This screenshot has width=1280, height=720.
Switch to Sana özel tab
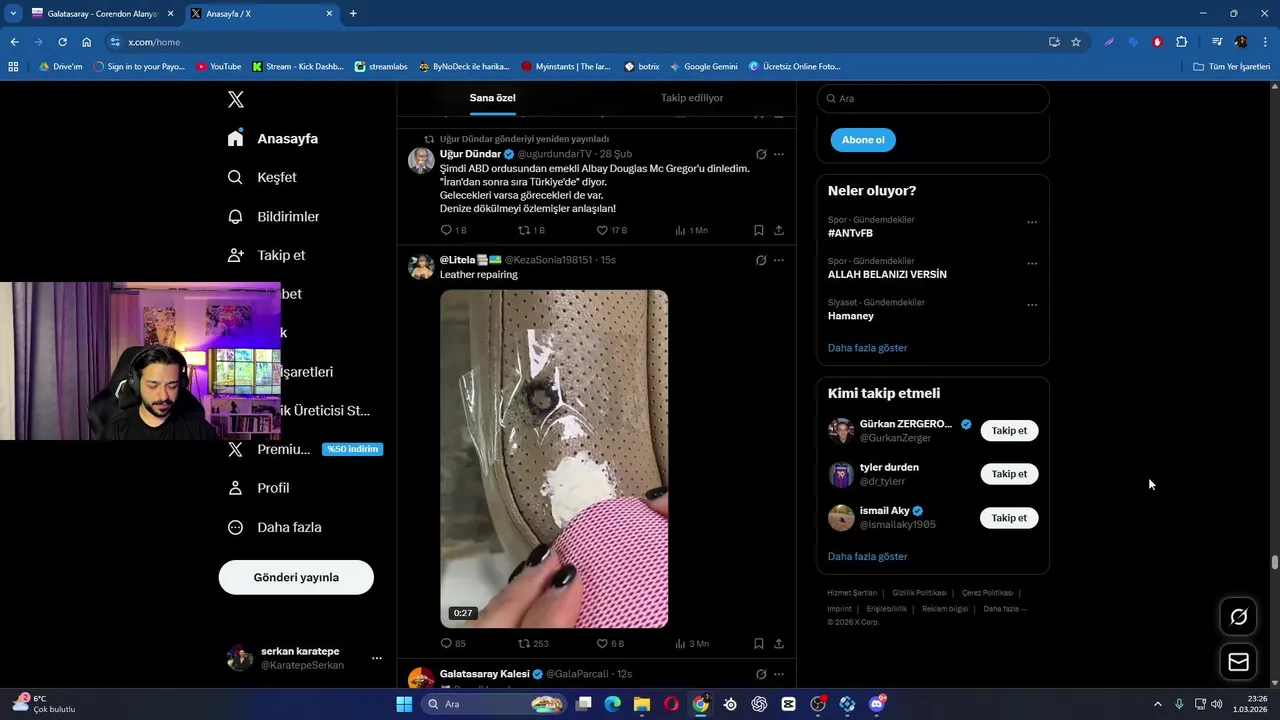pyautogui.click(x=493, y=98)
